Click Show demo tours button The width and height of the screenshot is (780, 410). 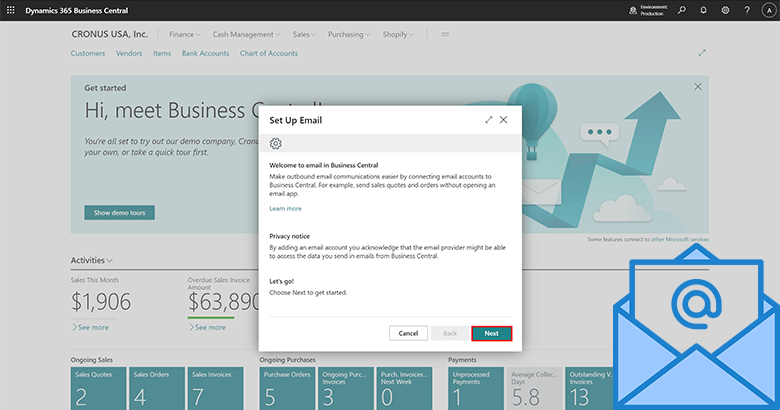tap(119, 212)
